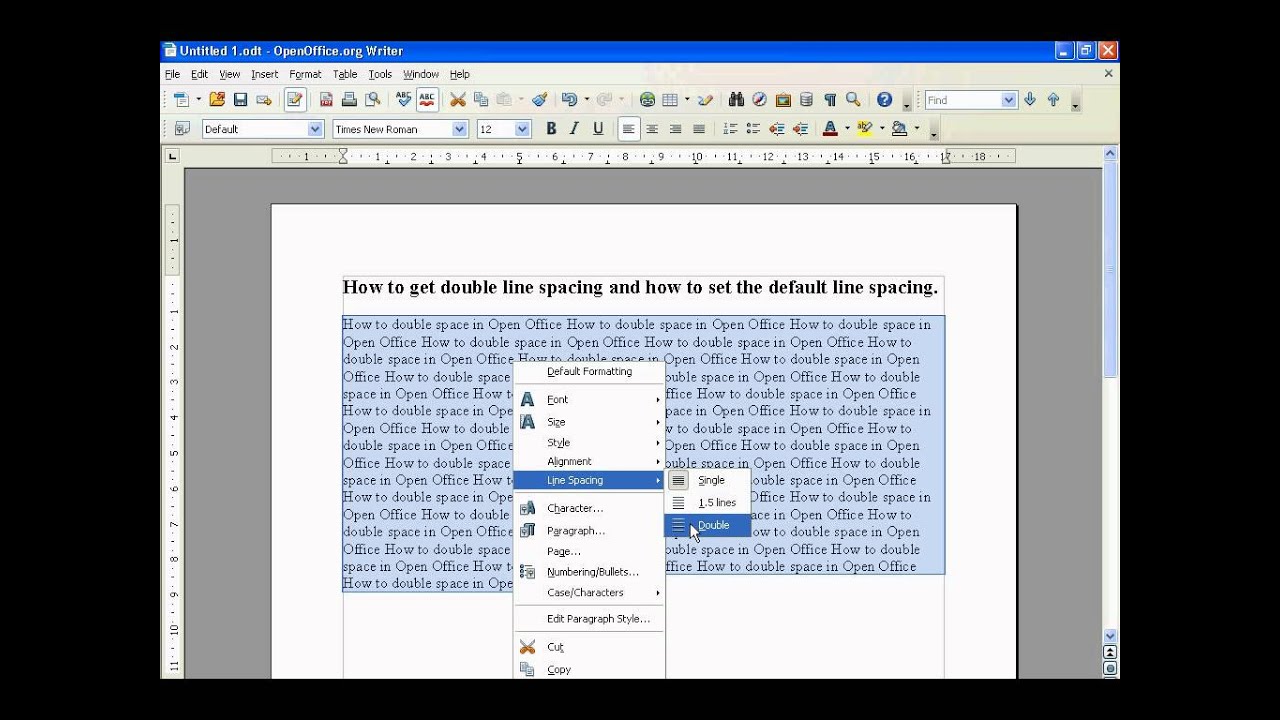Screen dimensions: 1280x720
Task: Toggle bulleted list
Action: (x=753, y=129)
